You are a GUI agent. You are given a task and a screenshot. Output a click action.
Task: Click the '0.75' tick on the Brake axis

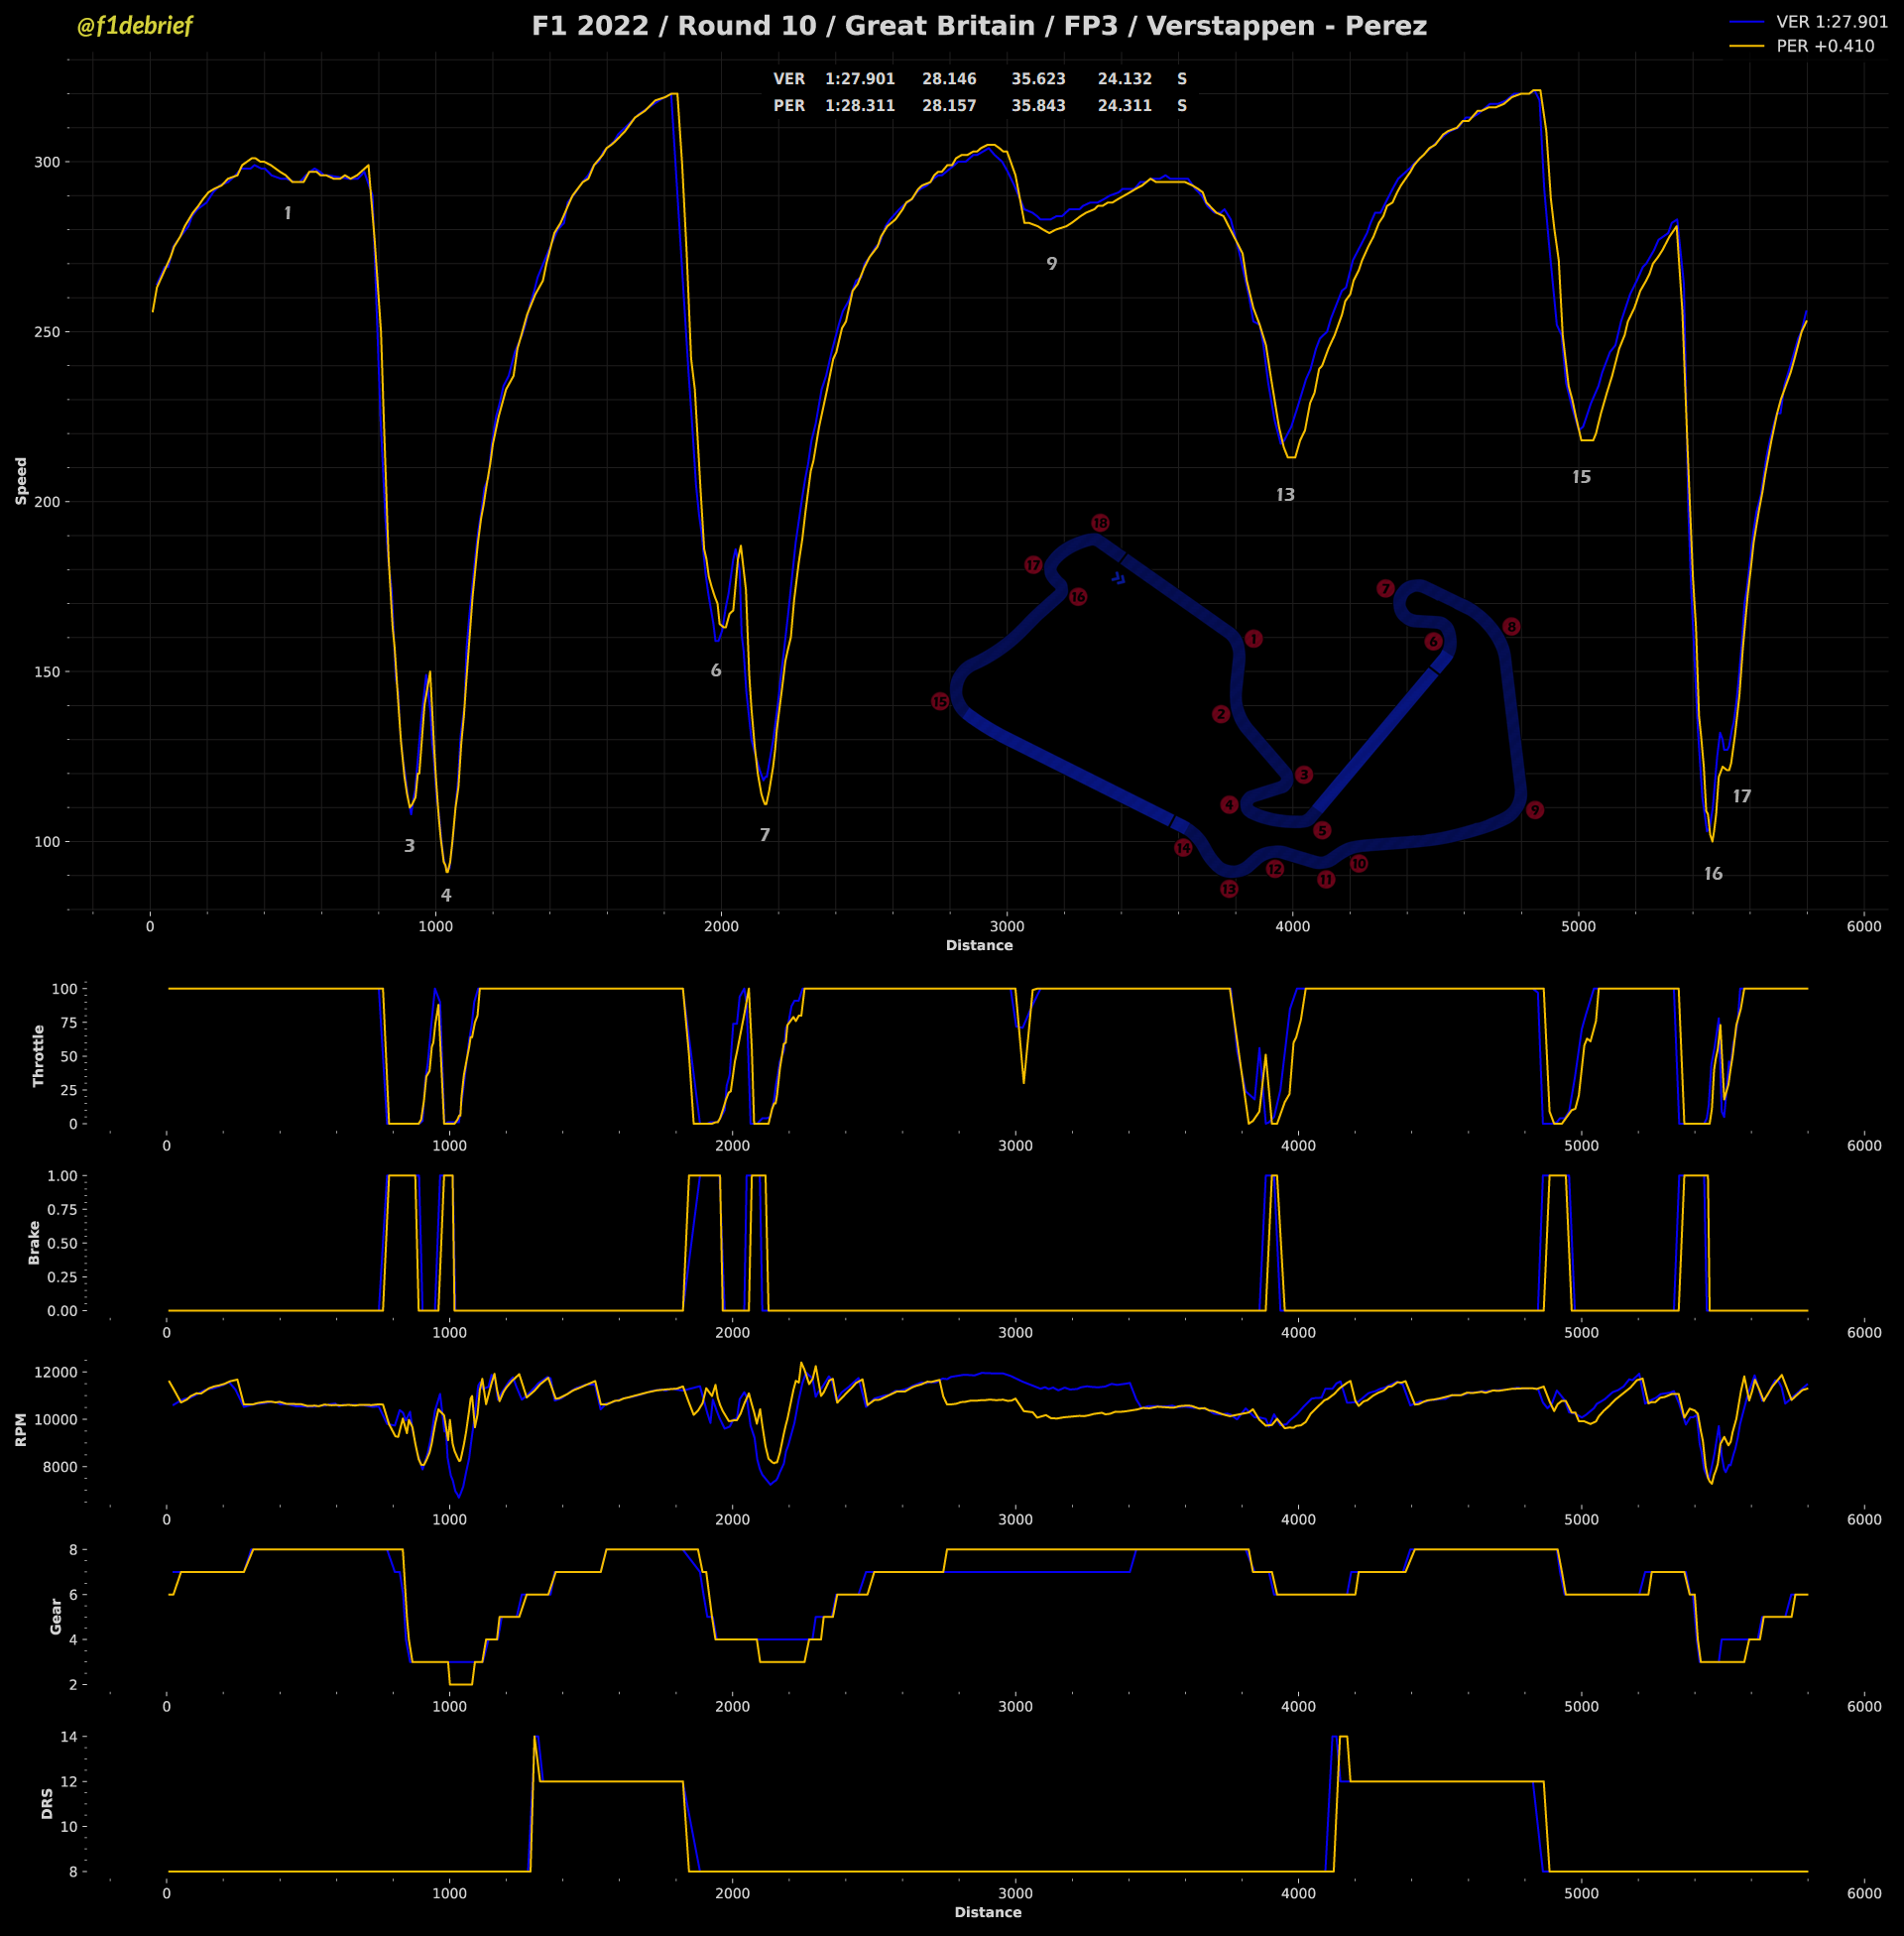tap(62, 1209)
